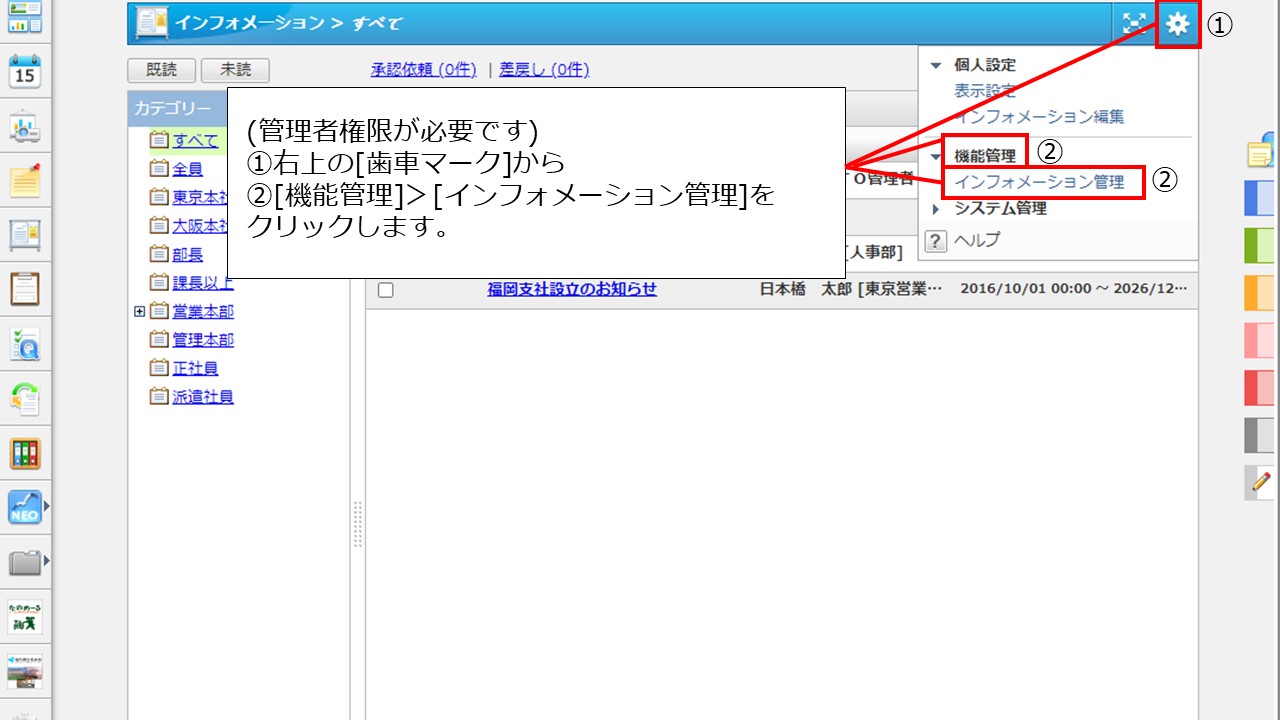Open the yellow sticky note icon
Viewport: 1280px width, 720px height.
pos(1262,151)
